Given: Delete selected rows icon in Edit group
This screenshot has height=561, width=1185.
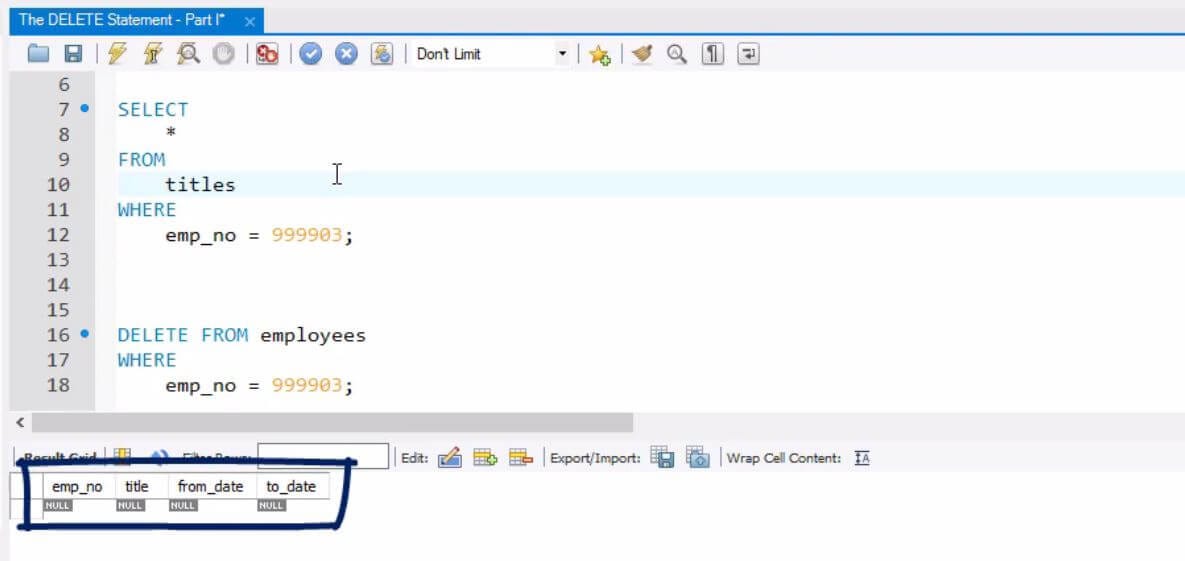Looking at the screenshot, I should tap(521, 457).
